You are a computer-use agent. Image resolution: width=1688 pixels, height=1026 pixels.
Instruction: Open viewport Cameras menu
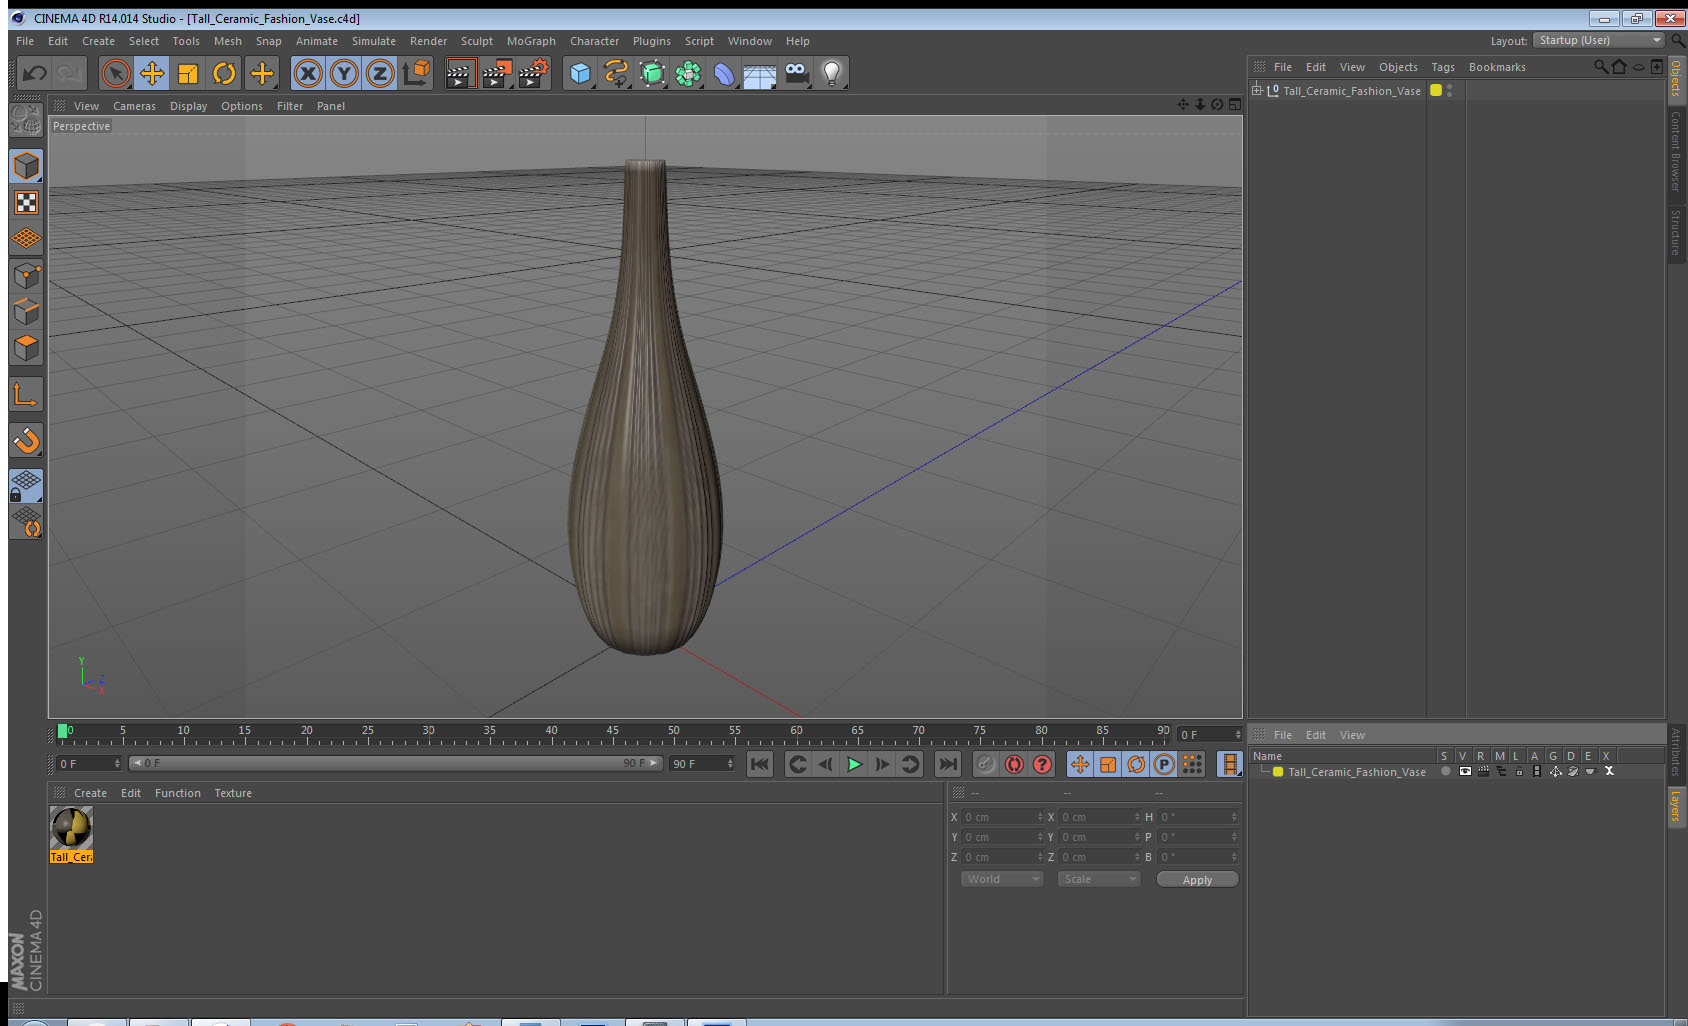[x=134, y=106]
